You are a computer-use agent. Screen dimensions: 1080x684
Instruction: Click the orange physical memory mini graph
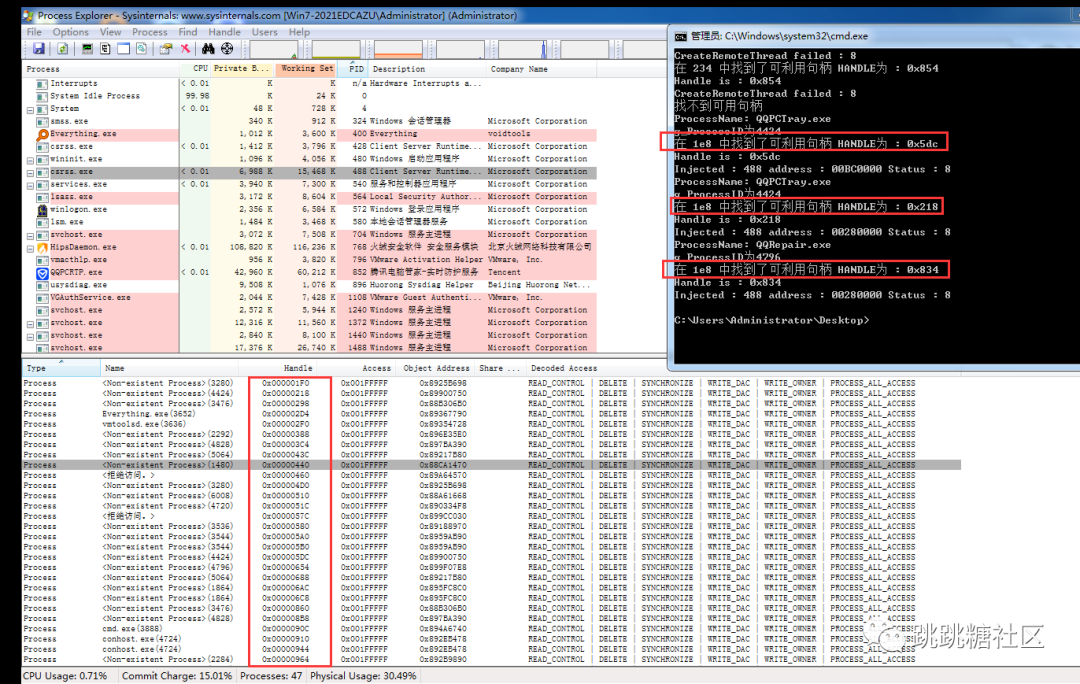398,49
